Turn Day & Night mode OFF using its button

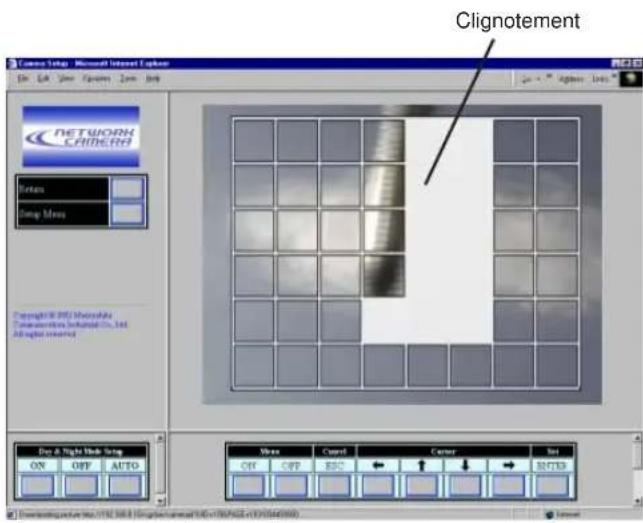click(81, 485)
